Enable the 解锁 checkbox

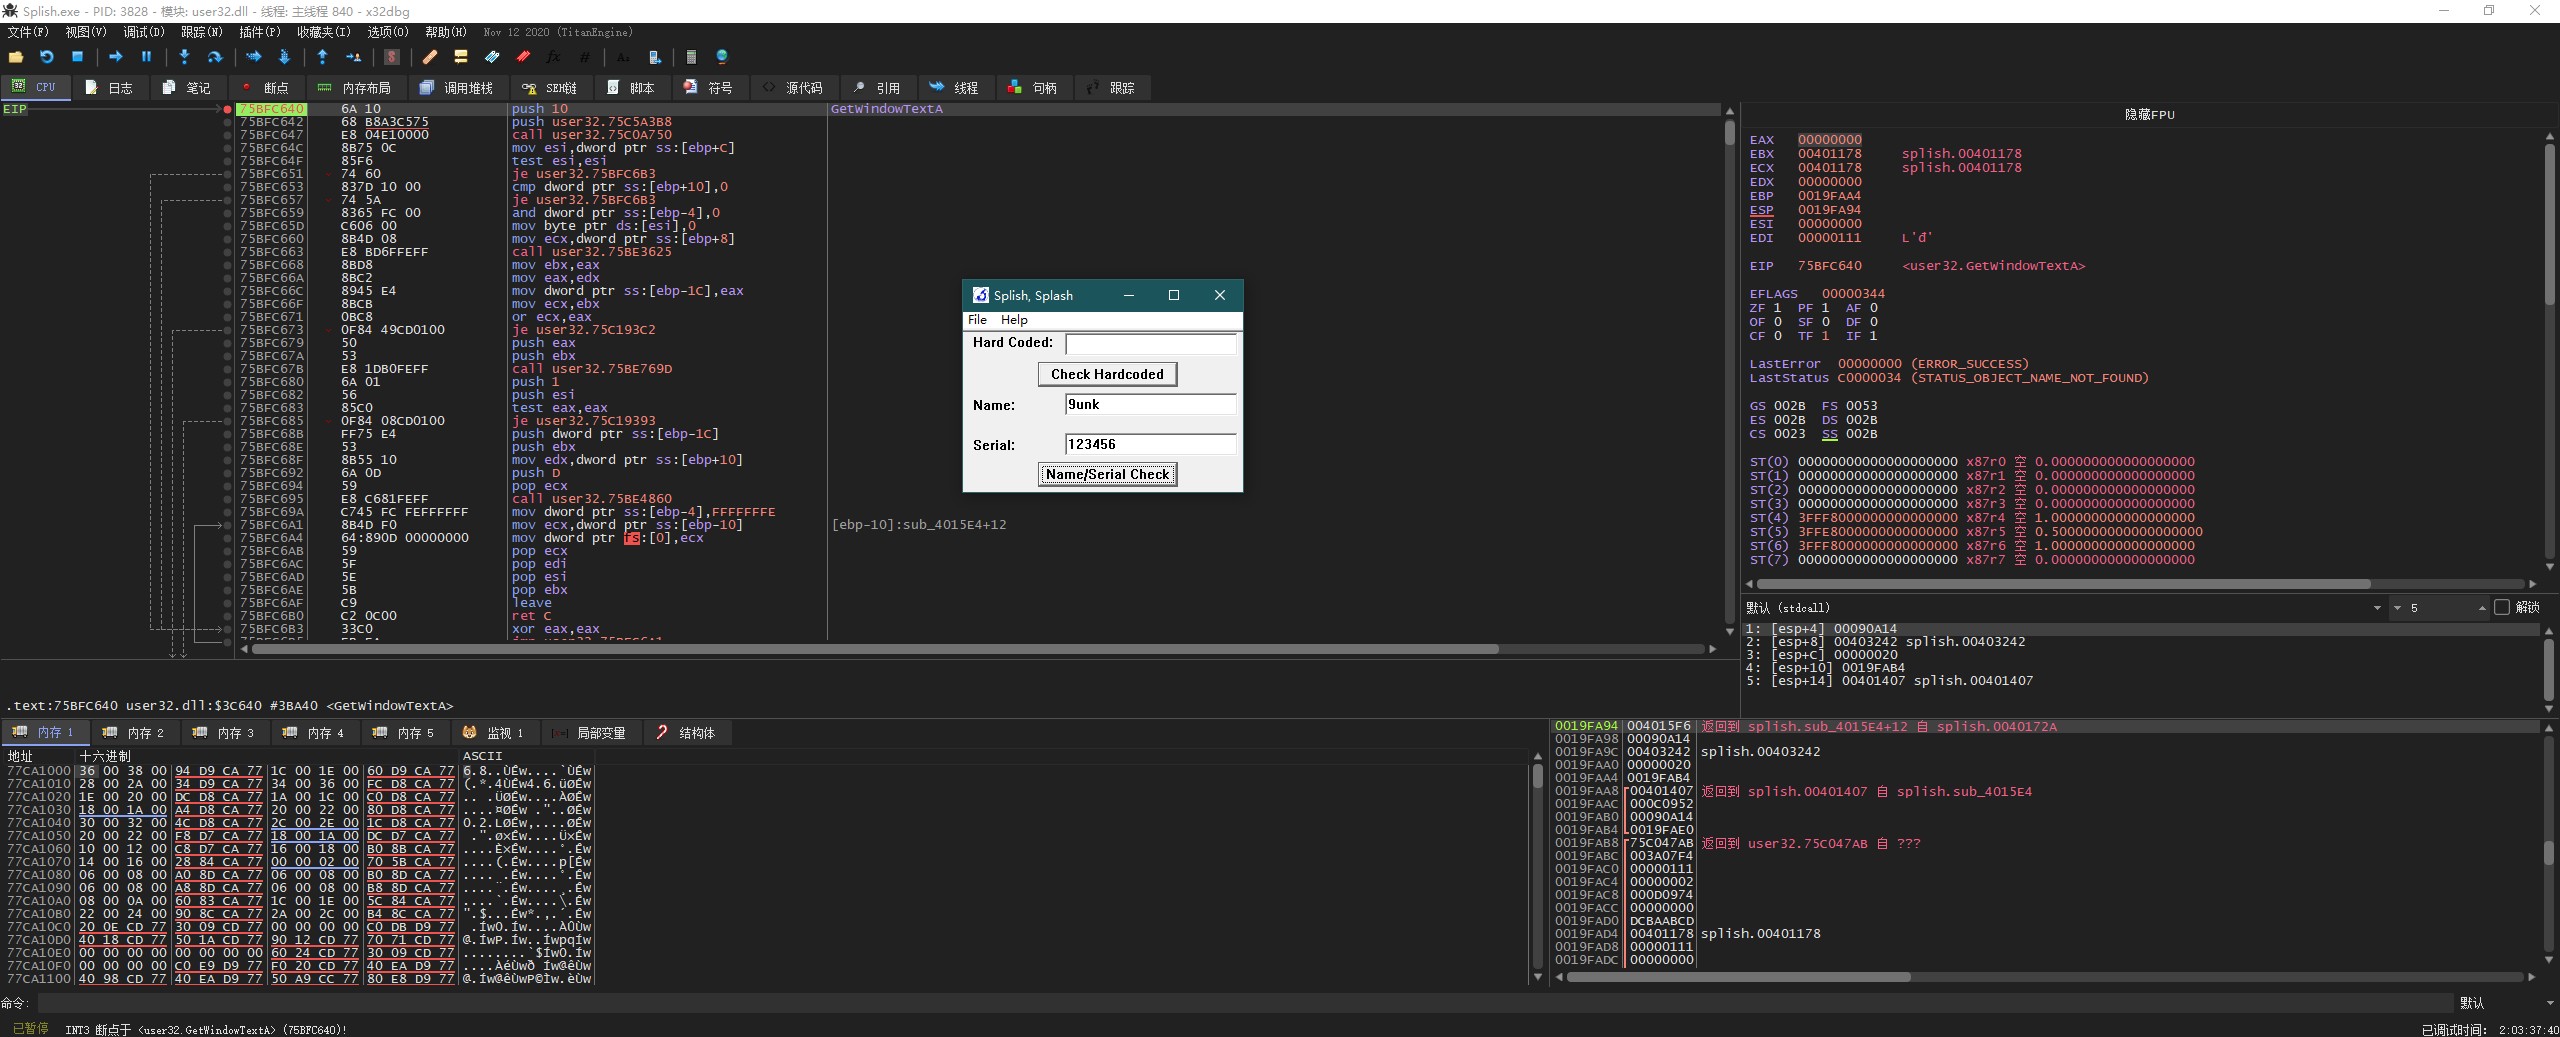coord(2501,607)
